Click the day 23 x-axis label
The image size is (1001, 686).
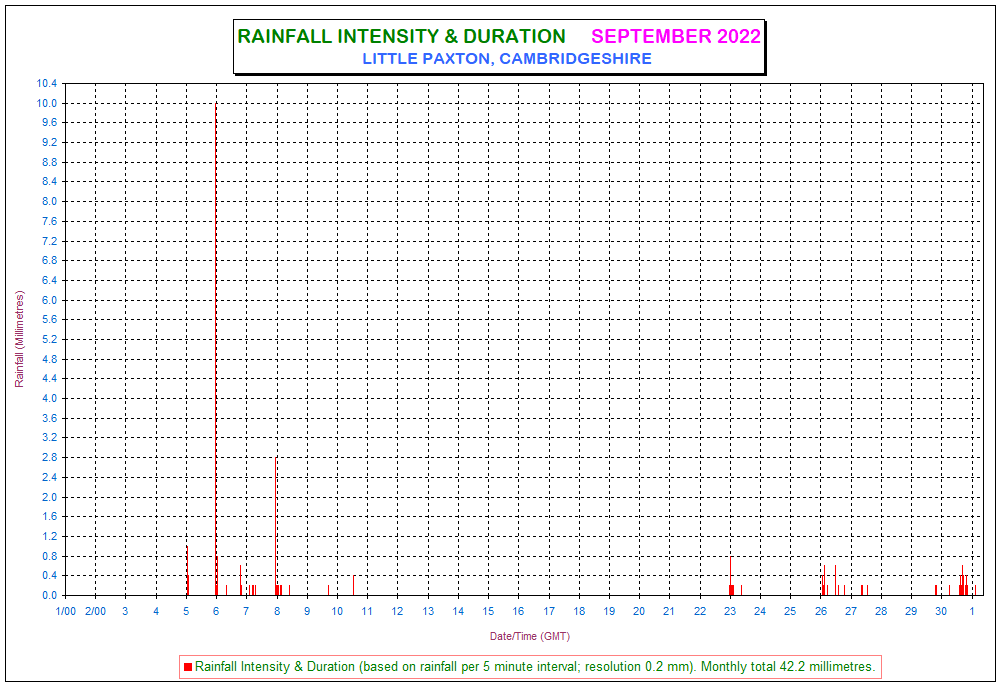[x=730, y=611]
